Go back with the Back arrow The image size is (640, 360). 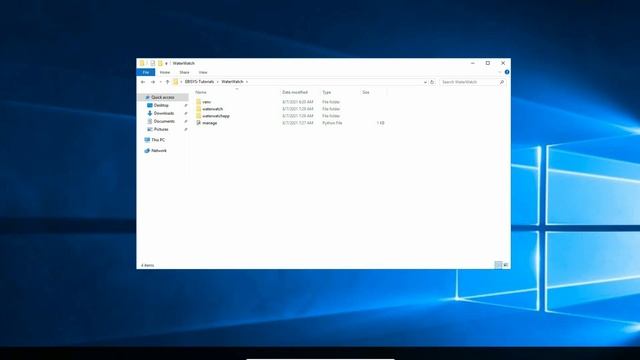click(143, 82)
